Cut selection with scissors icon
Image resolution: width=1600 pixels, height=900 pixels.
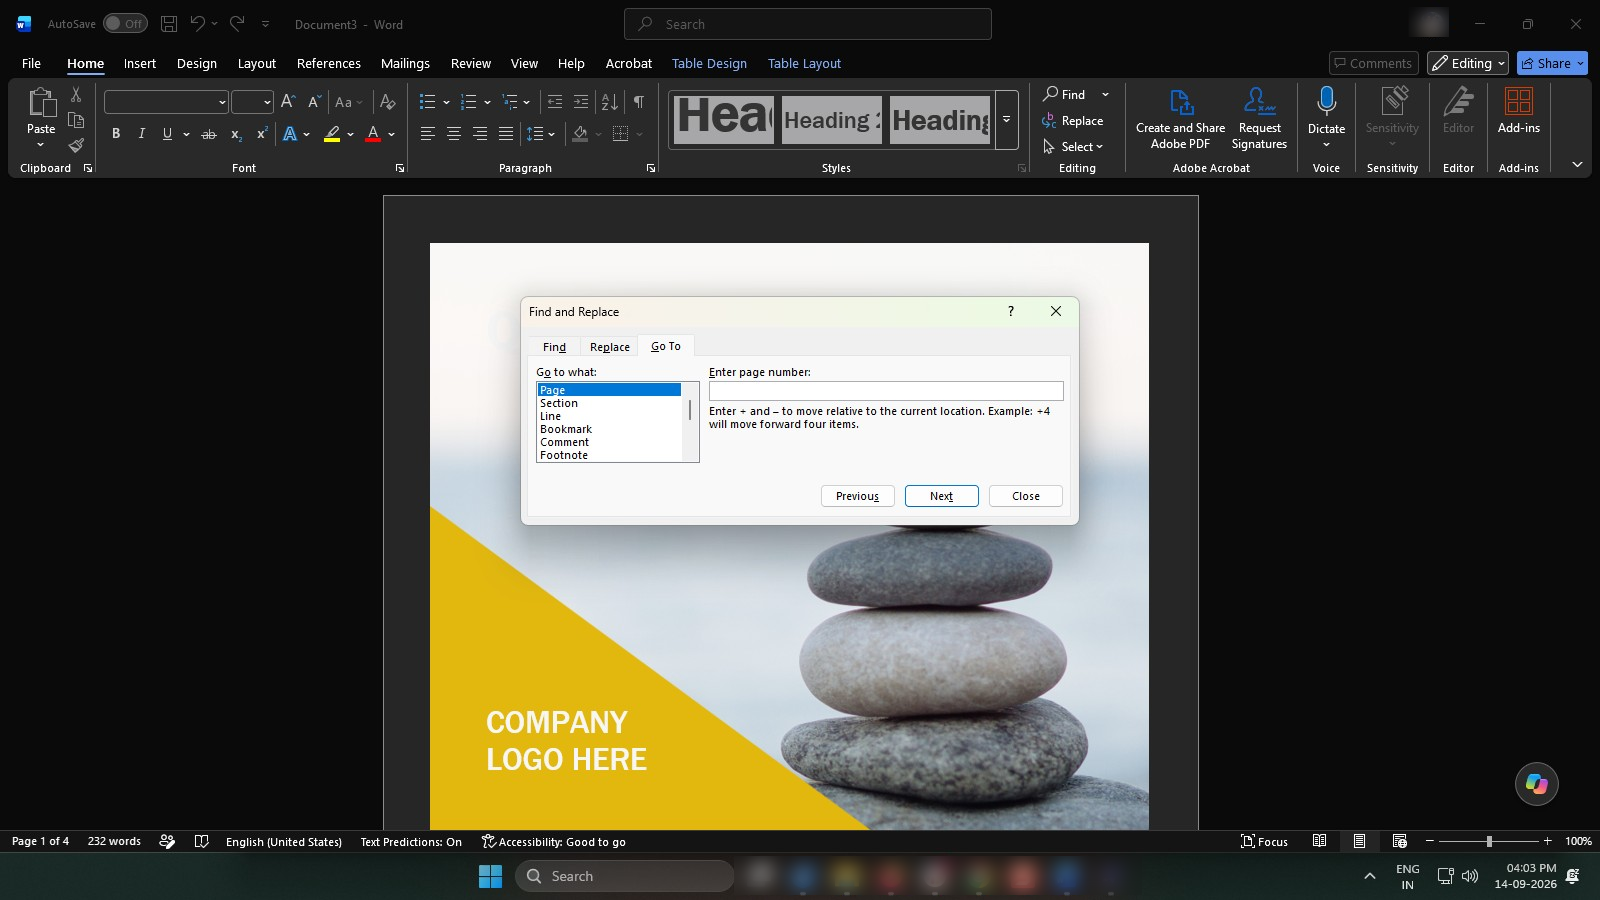(x=76, y=95)
